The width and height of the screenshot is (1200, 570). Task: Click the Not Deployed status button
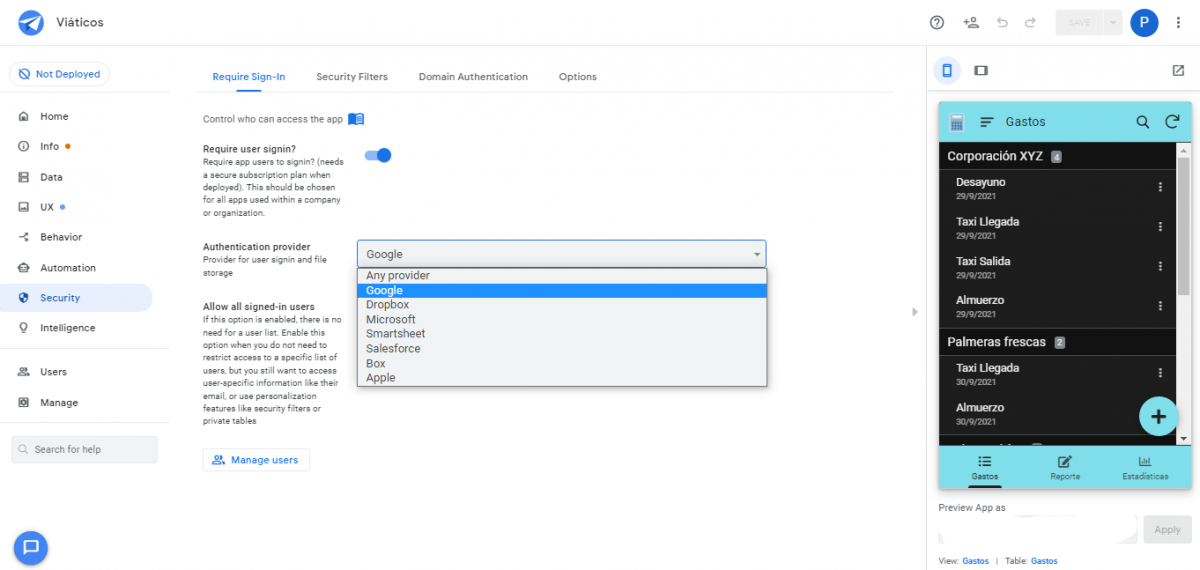tap(59, 74)
